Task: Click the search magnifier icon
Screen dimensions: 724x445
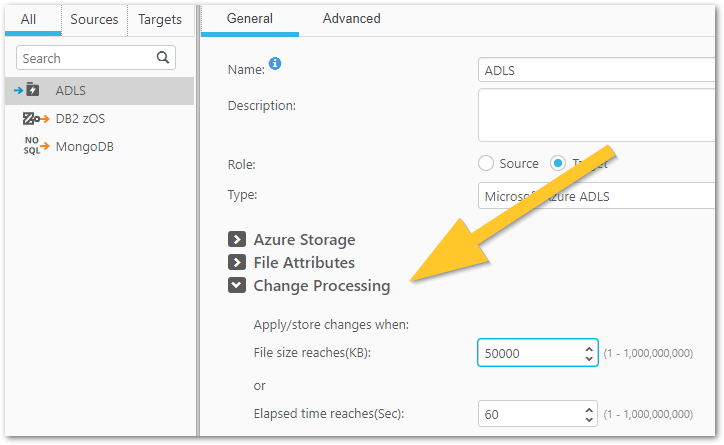Action: 164,58
